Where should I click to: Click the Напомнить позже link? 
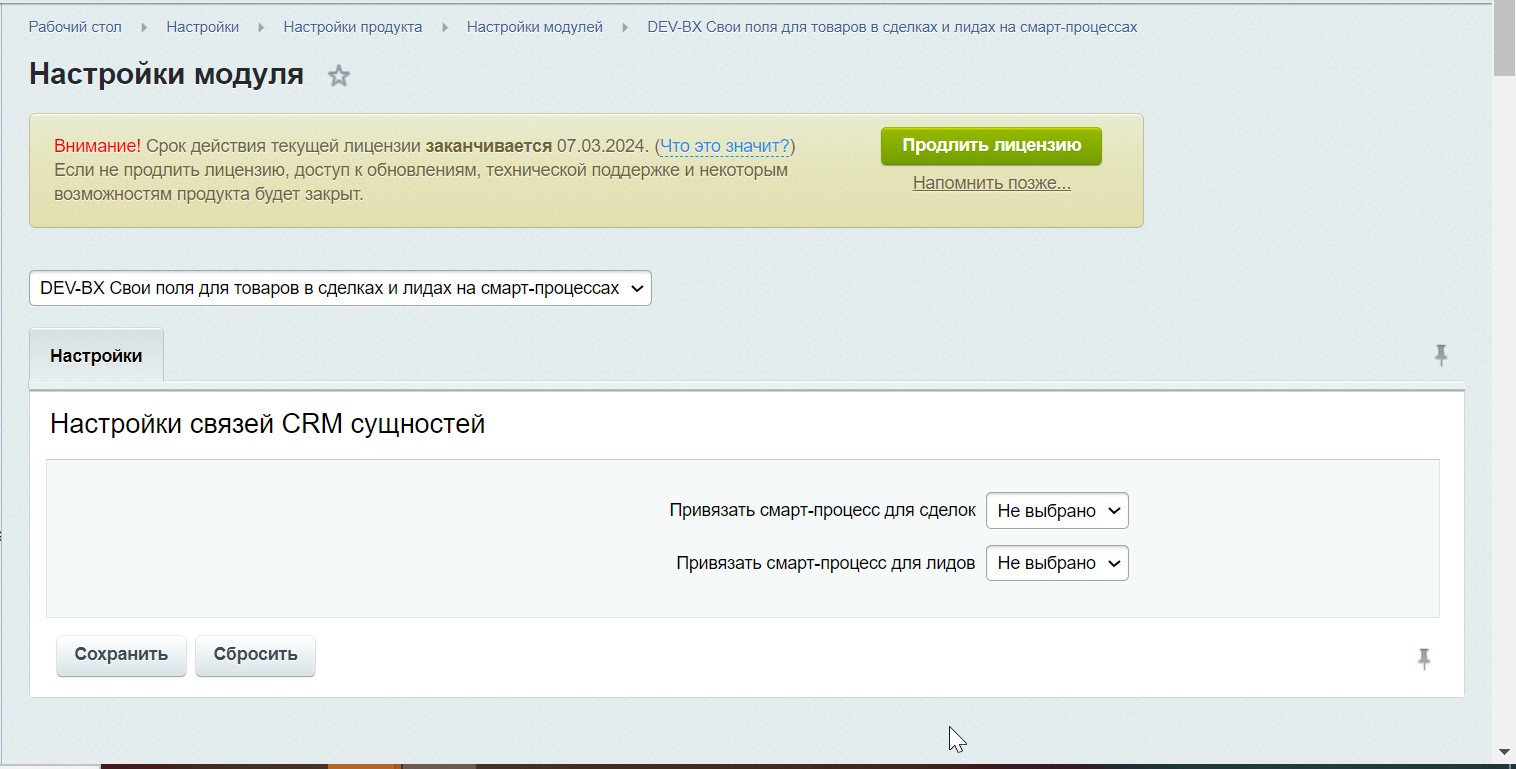[991, 183]
